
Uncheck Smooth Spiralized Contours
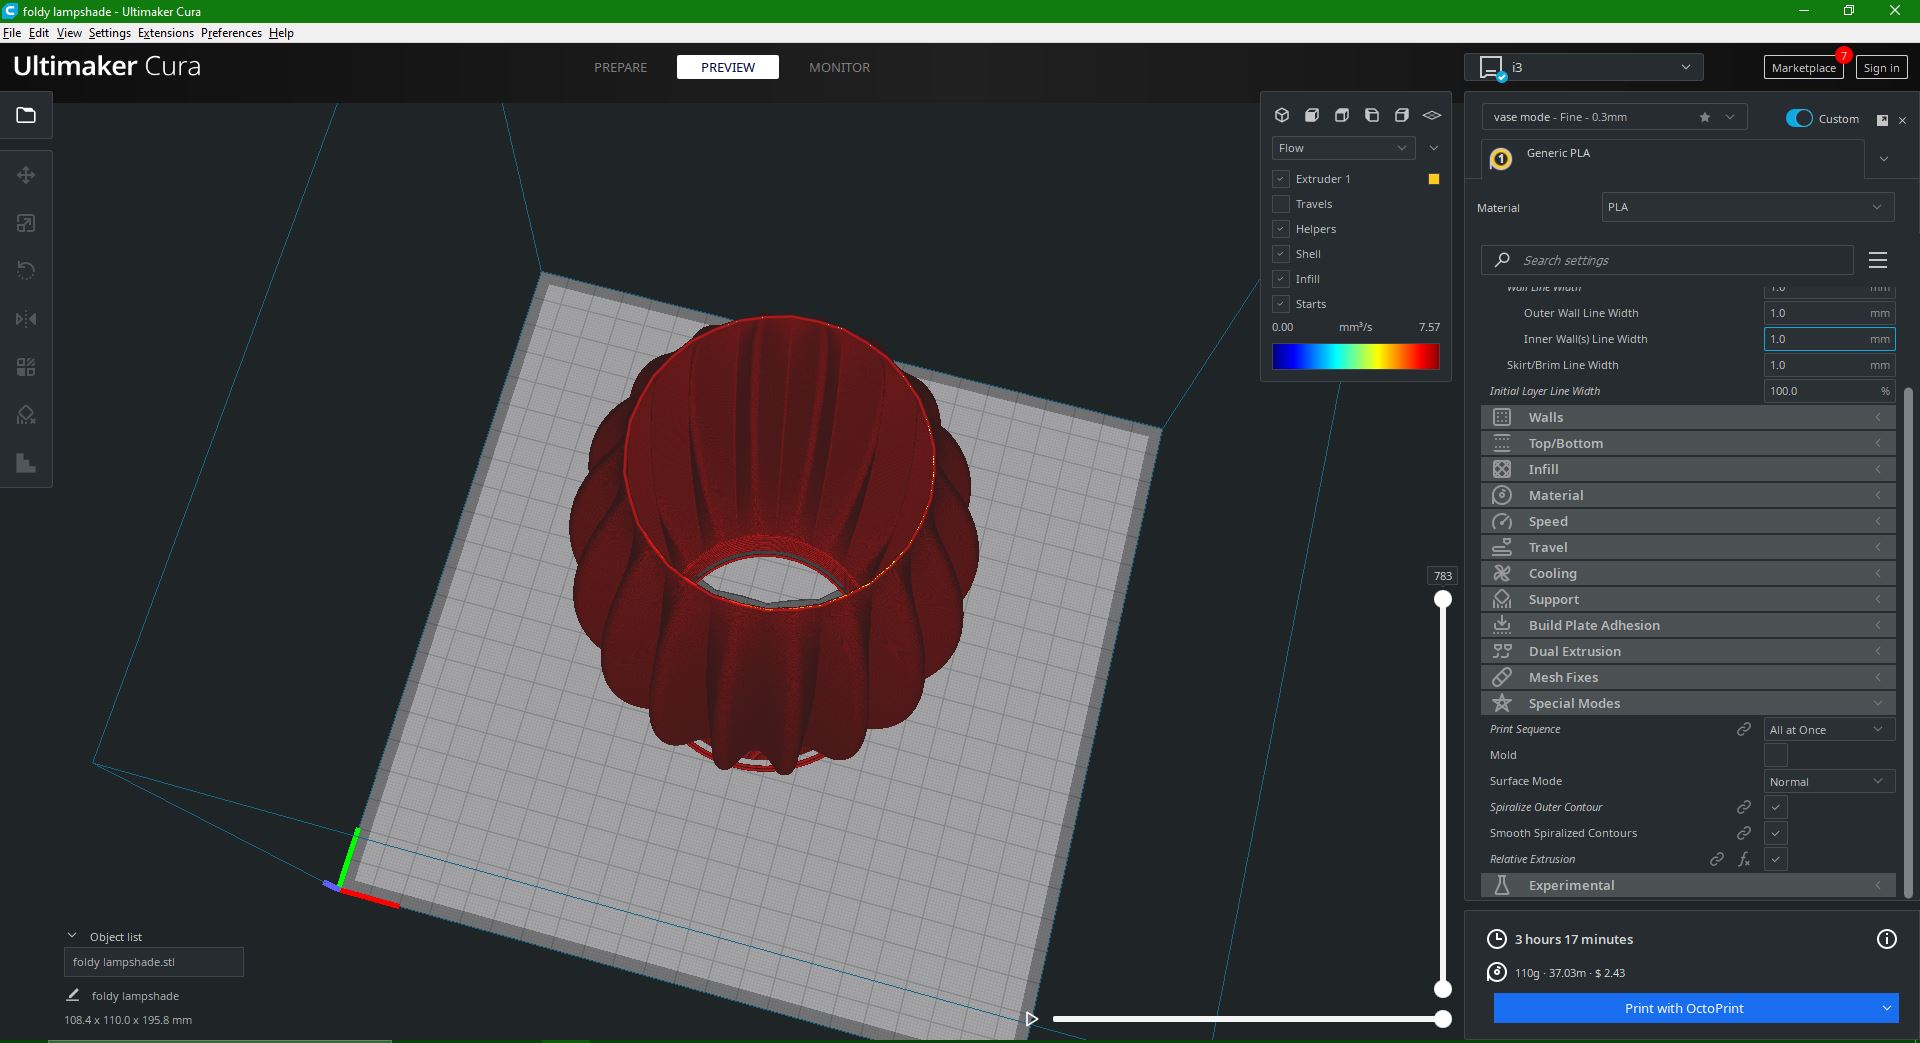point(1776,833)
